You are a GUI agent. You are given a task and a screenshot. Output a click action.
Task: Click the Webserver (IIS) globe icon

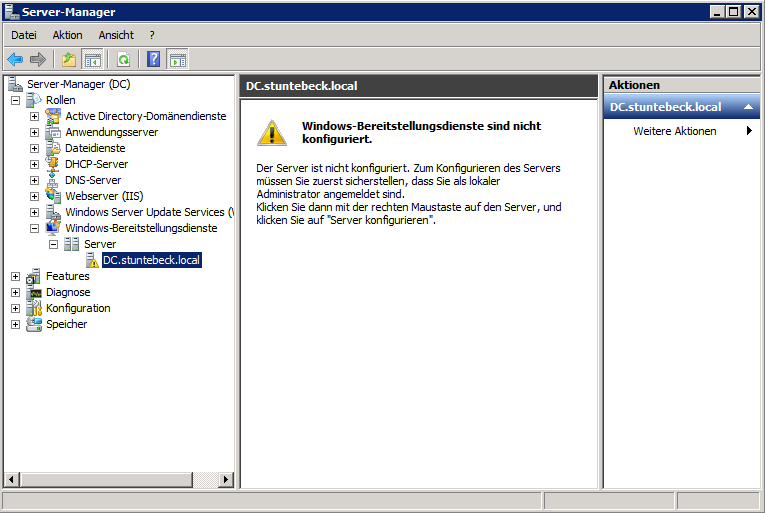pos(53,196)
